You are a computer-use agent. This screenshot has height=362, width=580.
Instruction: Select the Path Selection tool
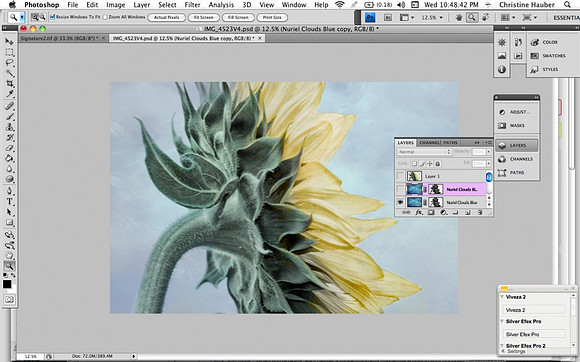9,212
